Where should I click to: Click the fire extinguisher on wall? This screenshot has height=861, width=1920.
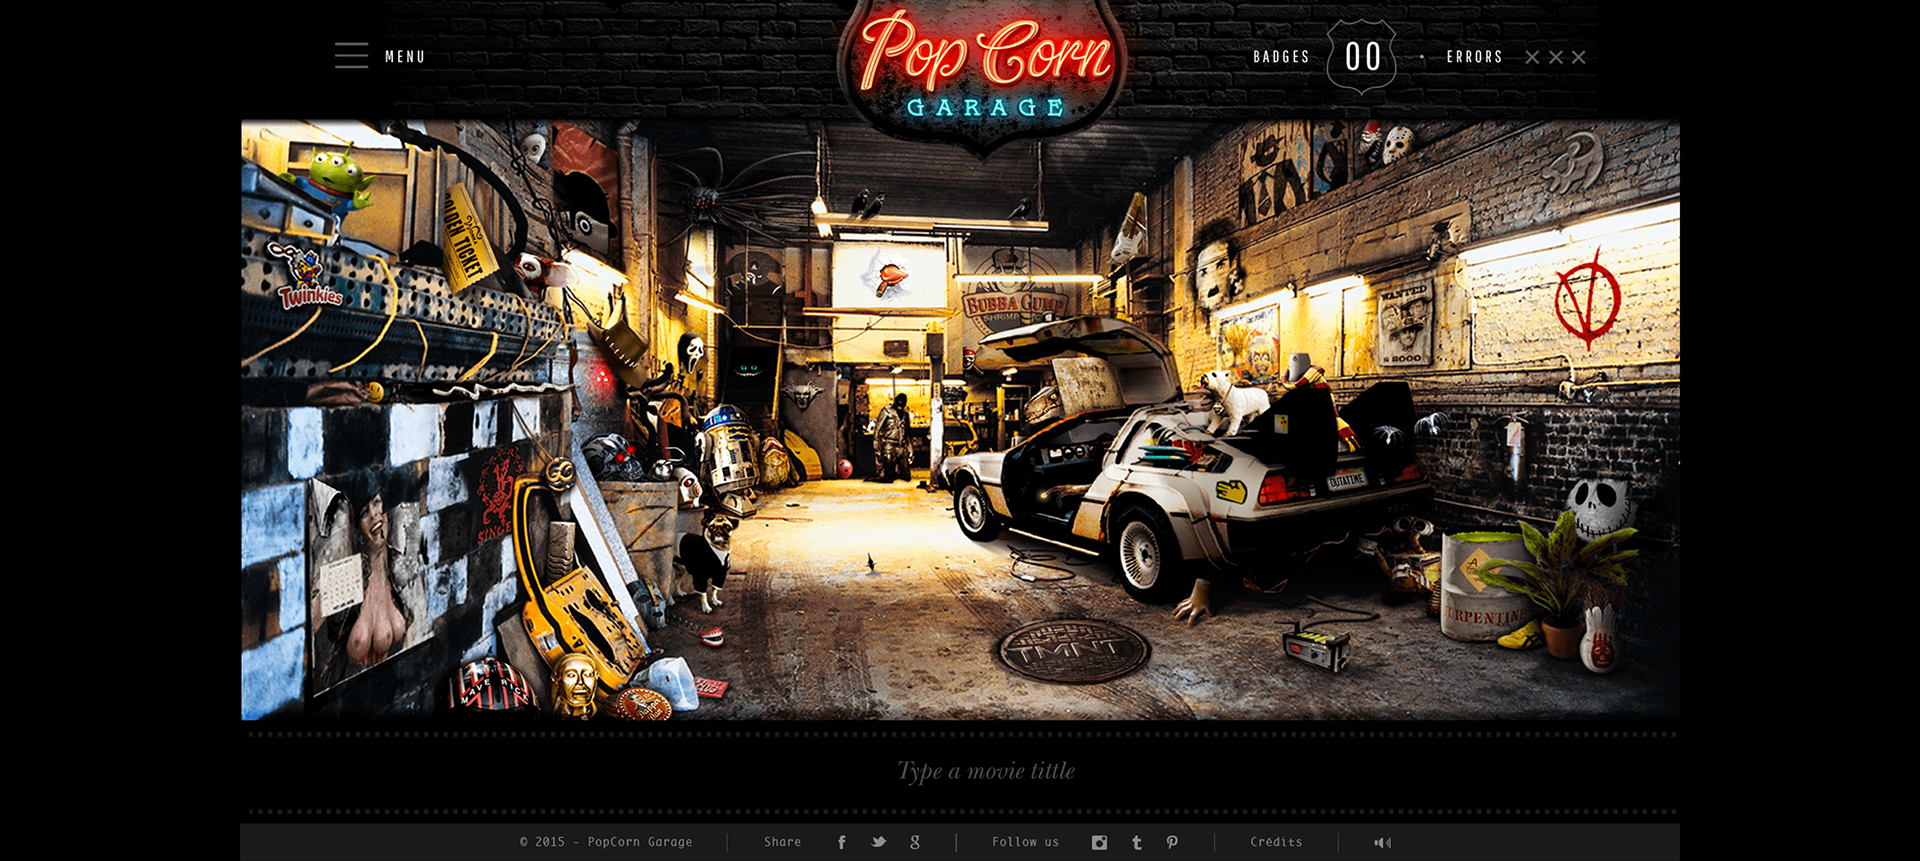[x=1516, y=452]
